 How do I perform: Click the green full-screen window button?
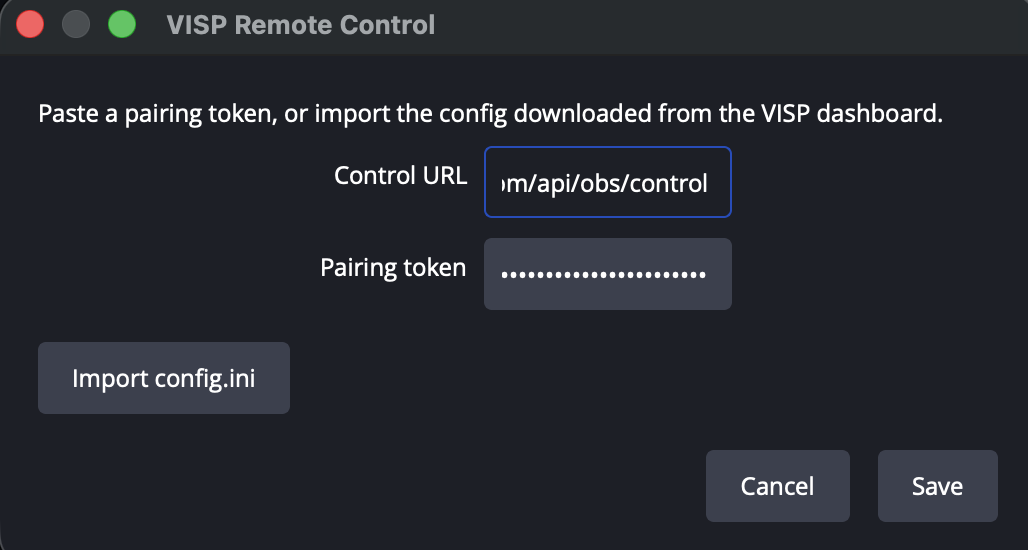[122, 25]
